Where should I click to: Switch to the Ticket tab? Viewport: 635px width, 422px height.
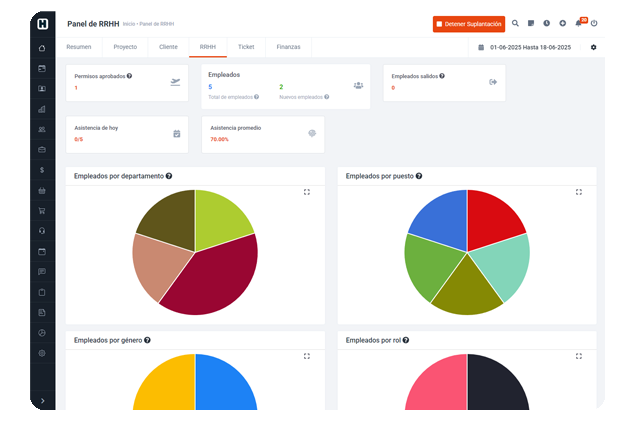point(246,47)
